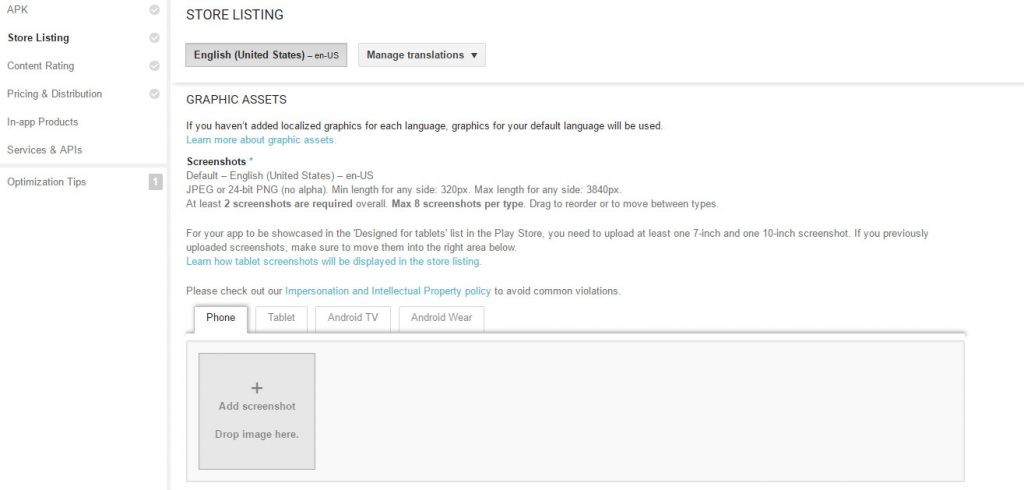Open the Manage translations dropdown
1024x490 pixels.
(x=421, y=55)
